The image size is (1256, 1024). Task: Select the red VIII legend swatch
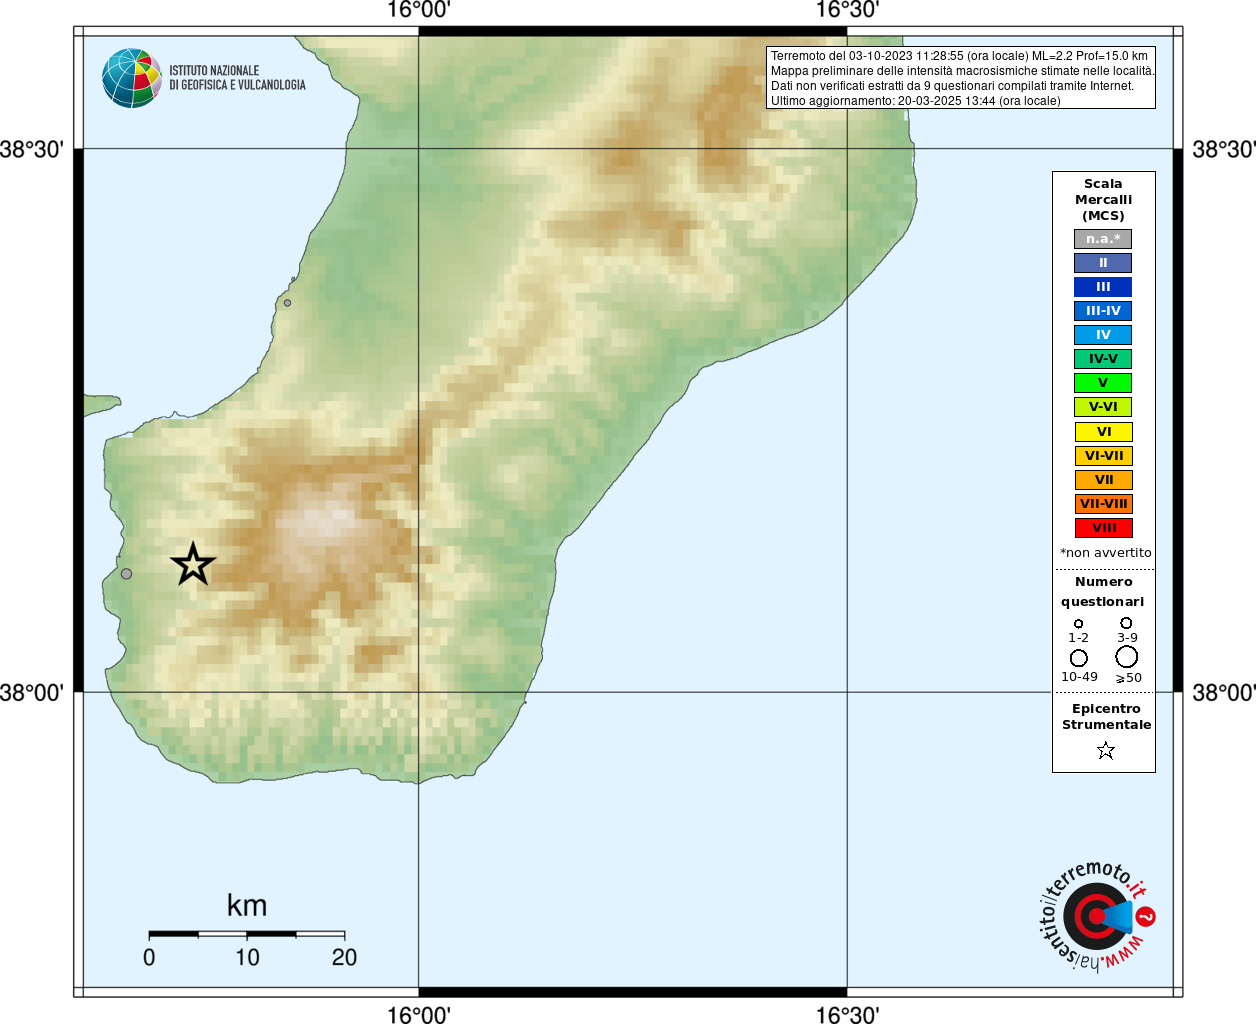(1103, 528)
